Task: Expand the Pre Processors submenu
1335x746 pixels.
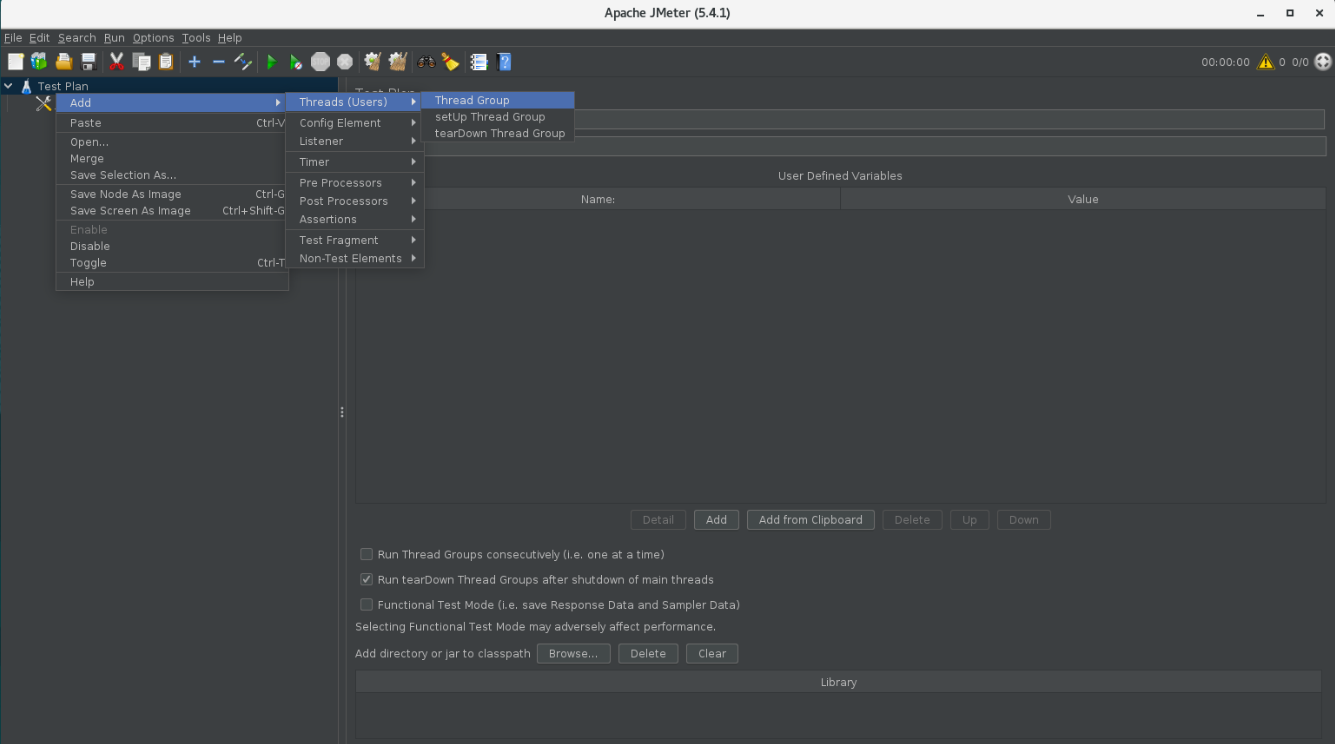Action: point(355,183)
